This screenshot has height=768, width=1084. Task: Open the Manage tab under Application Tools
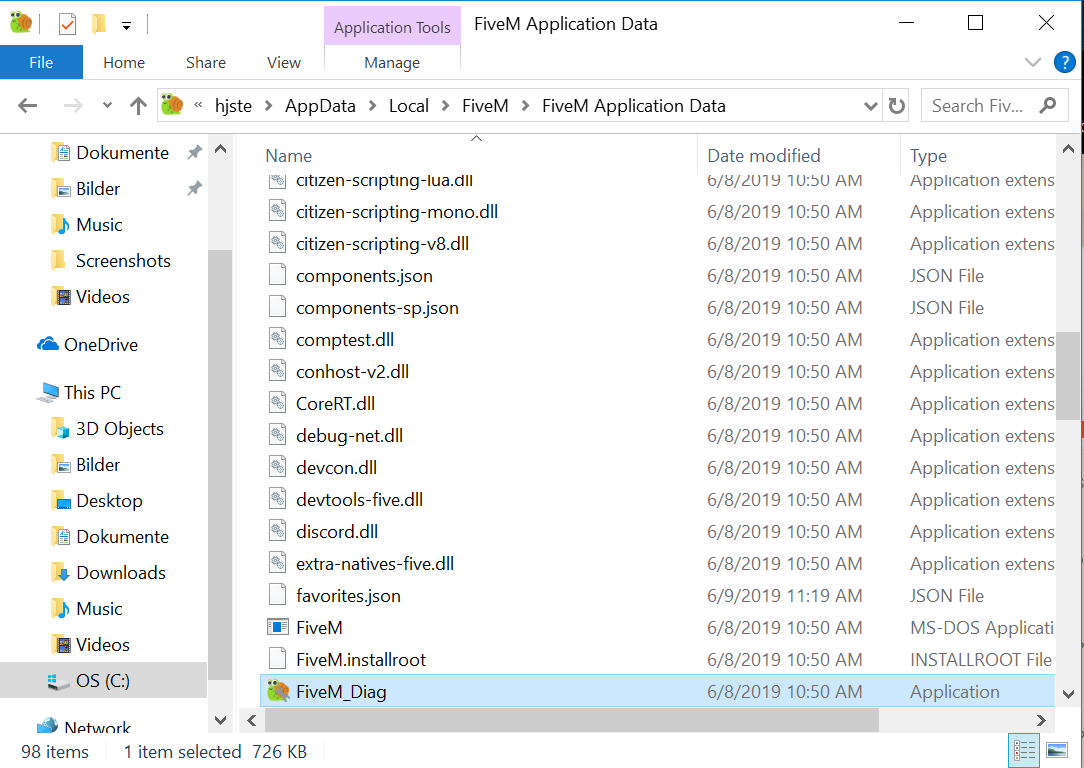click(x=392, y=62)
